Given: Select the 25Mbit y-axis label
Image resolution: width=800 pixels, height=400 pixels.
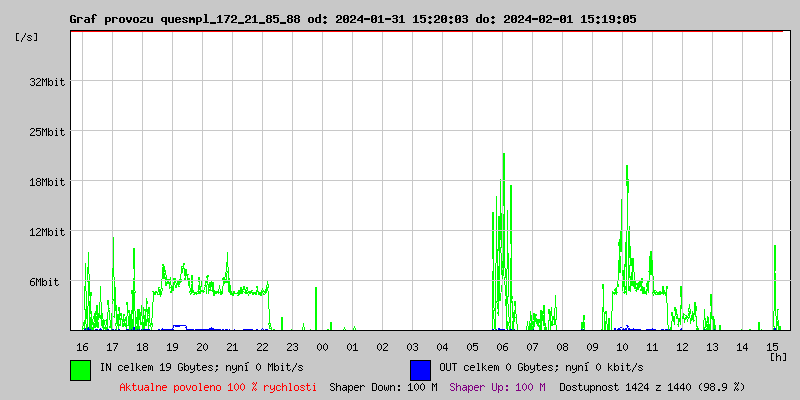Looking at the screenshot, I should pyautogui.click(x=46, y=132).
